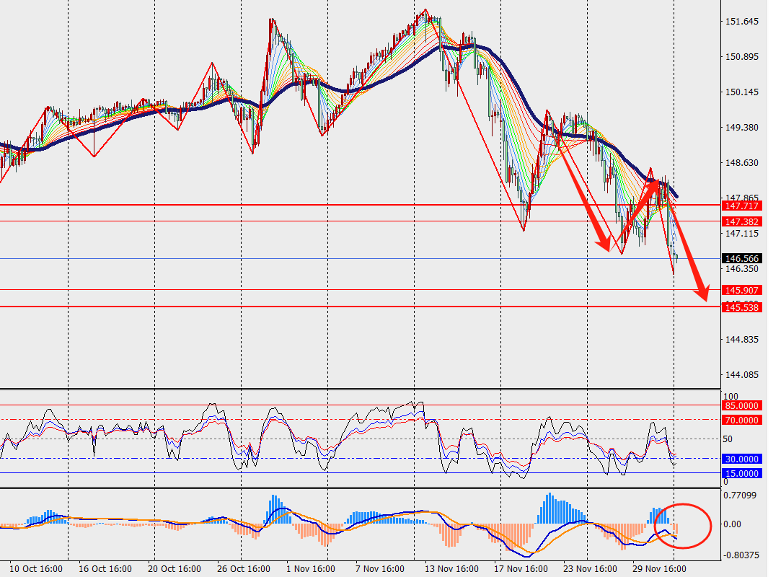
Task: Select the oscillator 85.0000 level label
Action: click(742, 406)
